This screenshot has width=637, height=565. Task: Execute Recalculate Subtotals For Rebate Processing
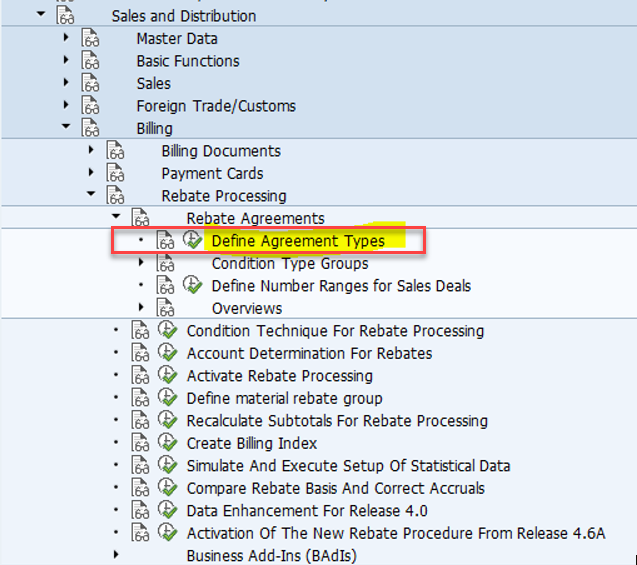tap(167, 420)
